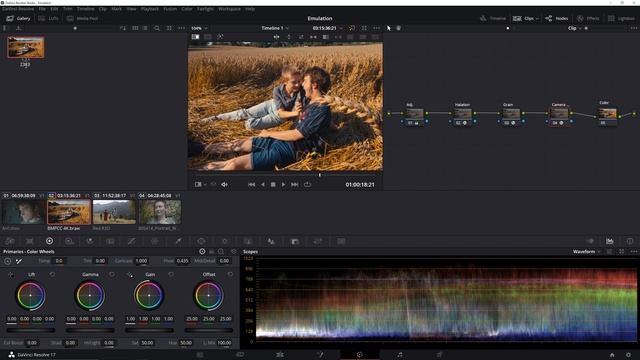Toggle the Clips panel button
The width and height of the screenshot is (640, 360).
(x=524, y=18)
